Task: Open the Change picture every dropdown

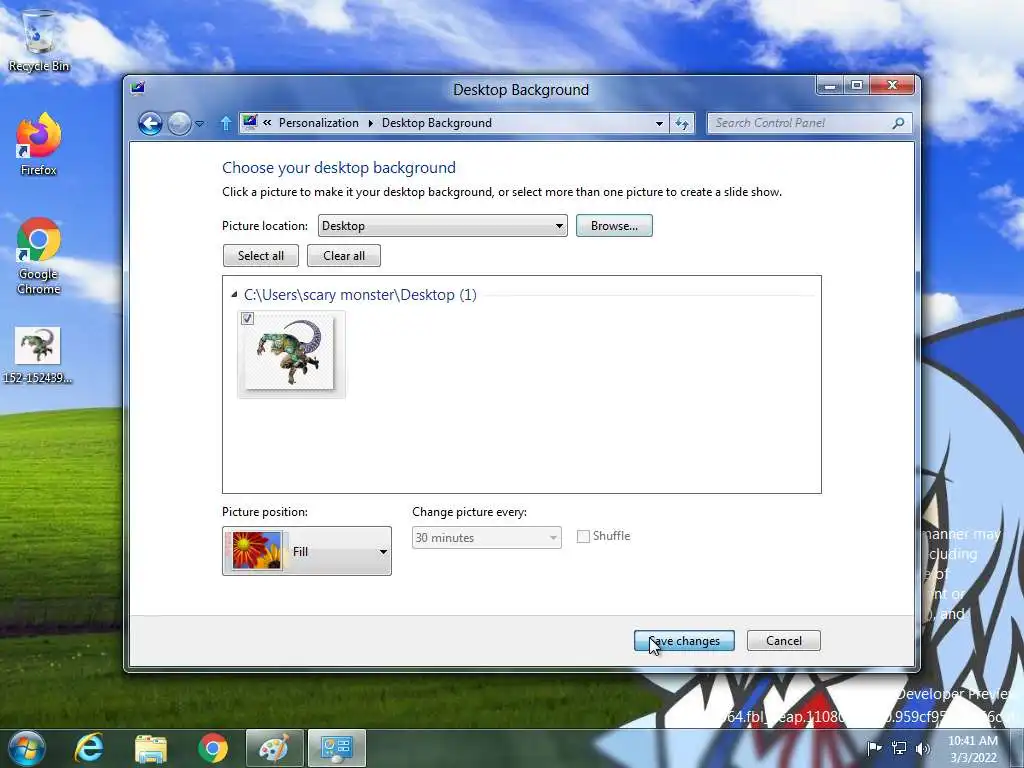Action: pos(487,538)
